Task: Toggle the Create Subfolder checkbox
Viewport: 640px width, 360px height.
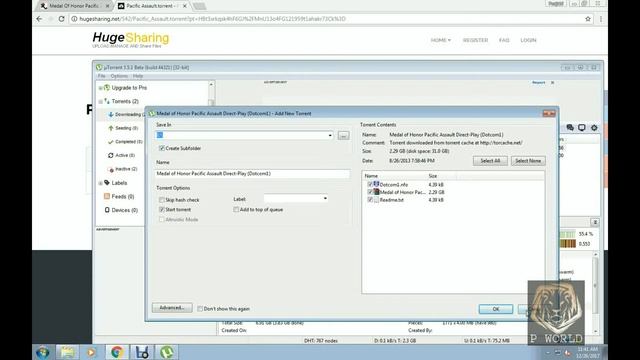Action: coord(162,148)
